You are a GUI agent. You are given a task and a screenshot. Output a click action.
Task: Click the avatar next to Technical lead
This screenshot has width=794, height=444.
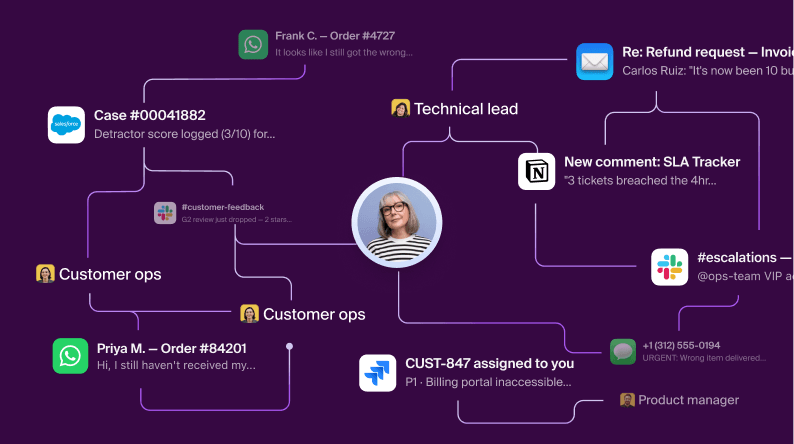pyautogui.click(x=401, y=108)
